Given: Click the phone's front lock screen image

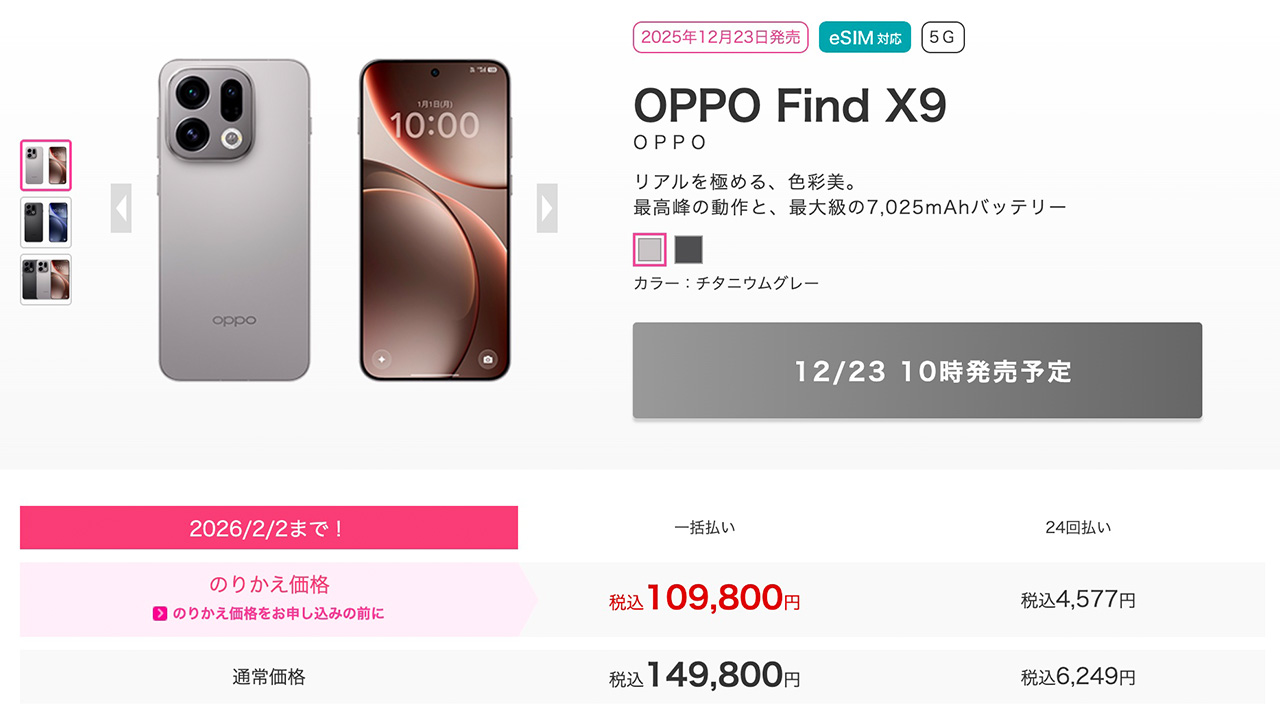Looking at the screenshot, I should point(434,220).
